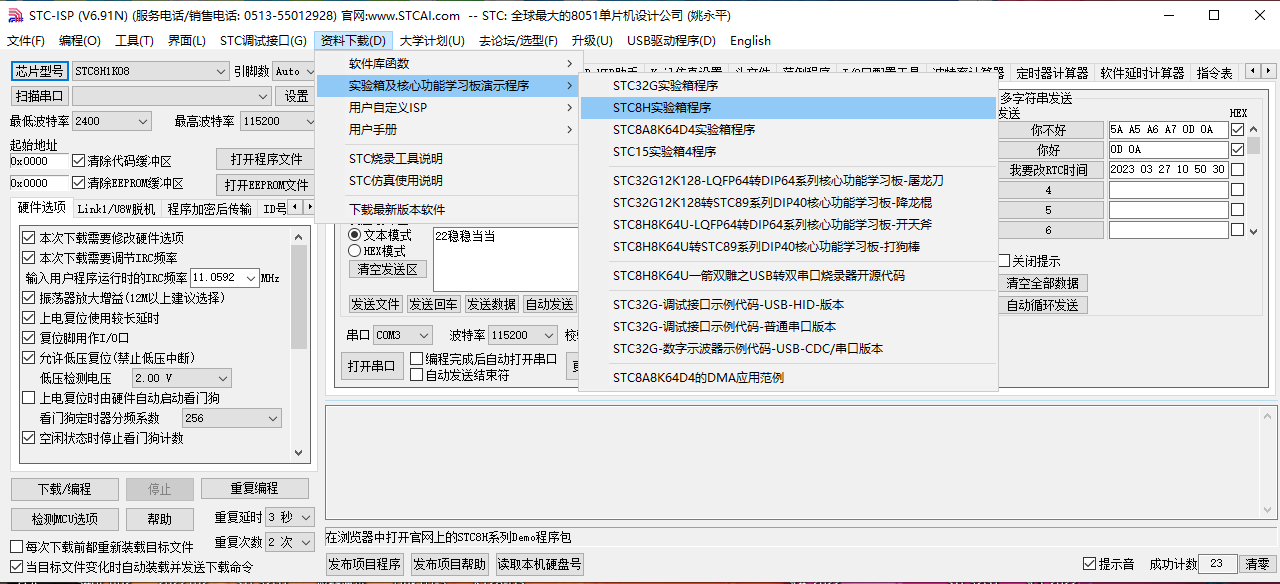Screen dimensions: 1280x584
Task: Open the 最低波特率 2400 dropdown
Action: [x=111, y=121]
